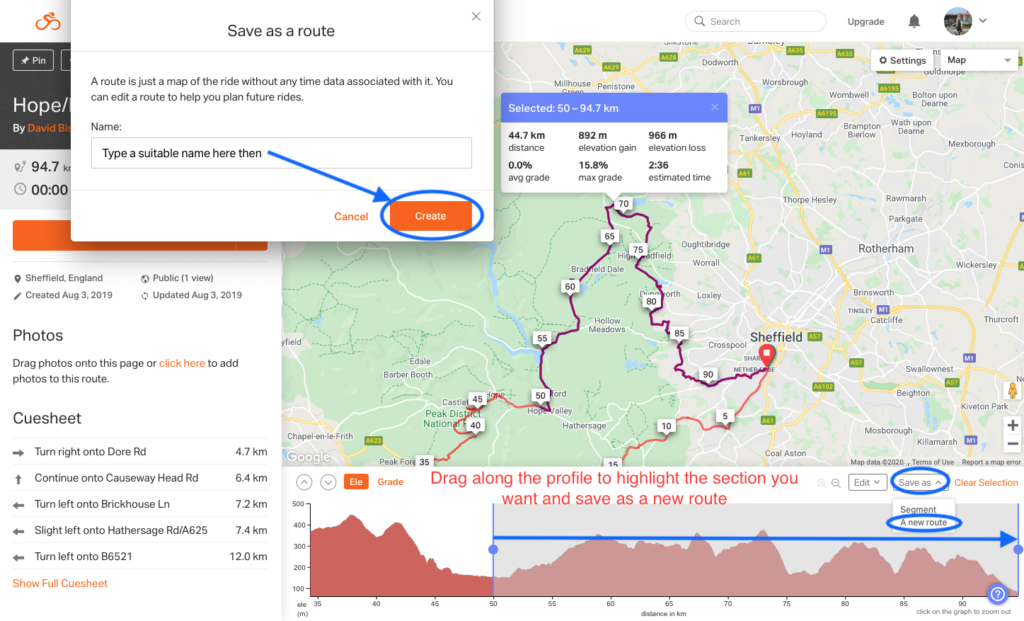Open the Map type dropdown
1024x621 pixels.
978,60
